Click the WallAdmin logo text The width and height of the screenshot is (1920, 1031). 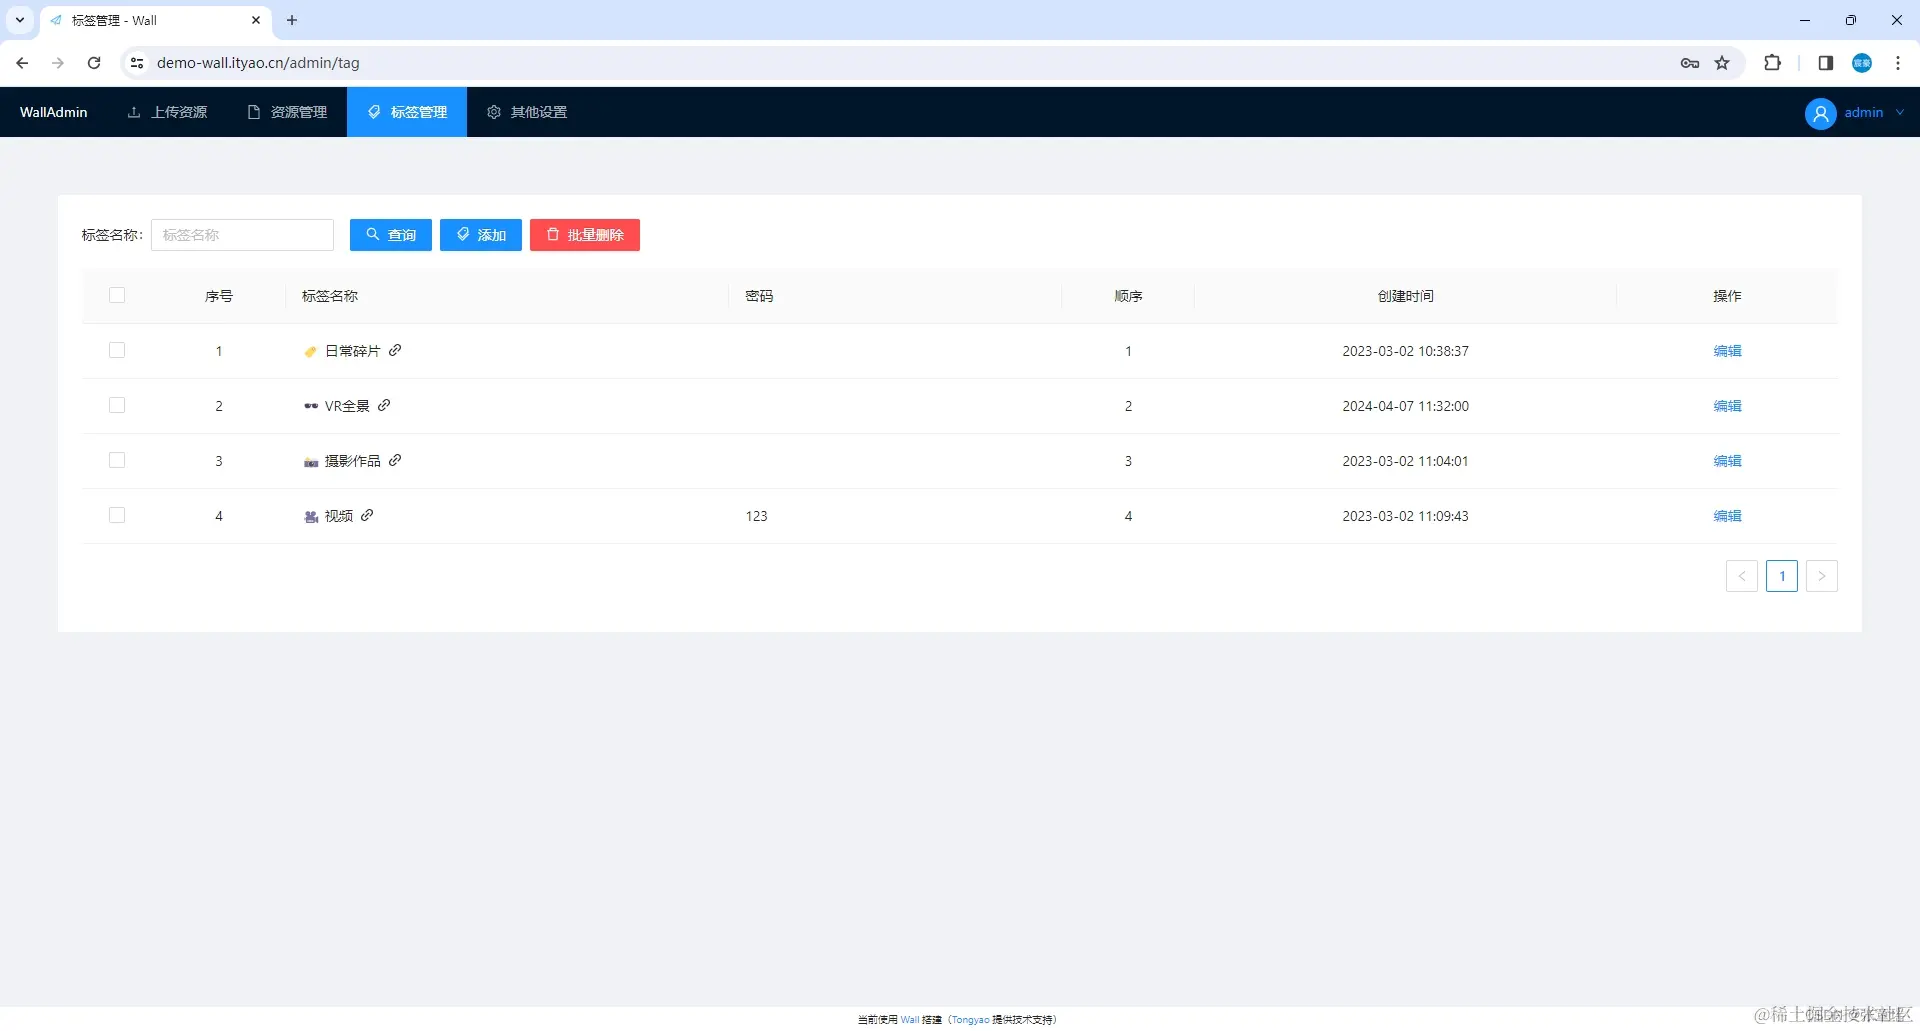coord(54,112)
